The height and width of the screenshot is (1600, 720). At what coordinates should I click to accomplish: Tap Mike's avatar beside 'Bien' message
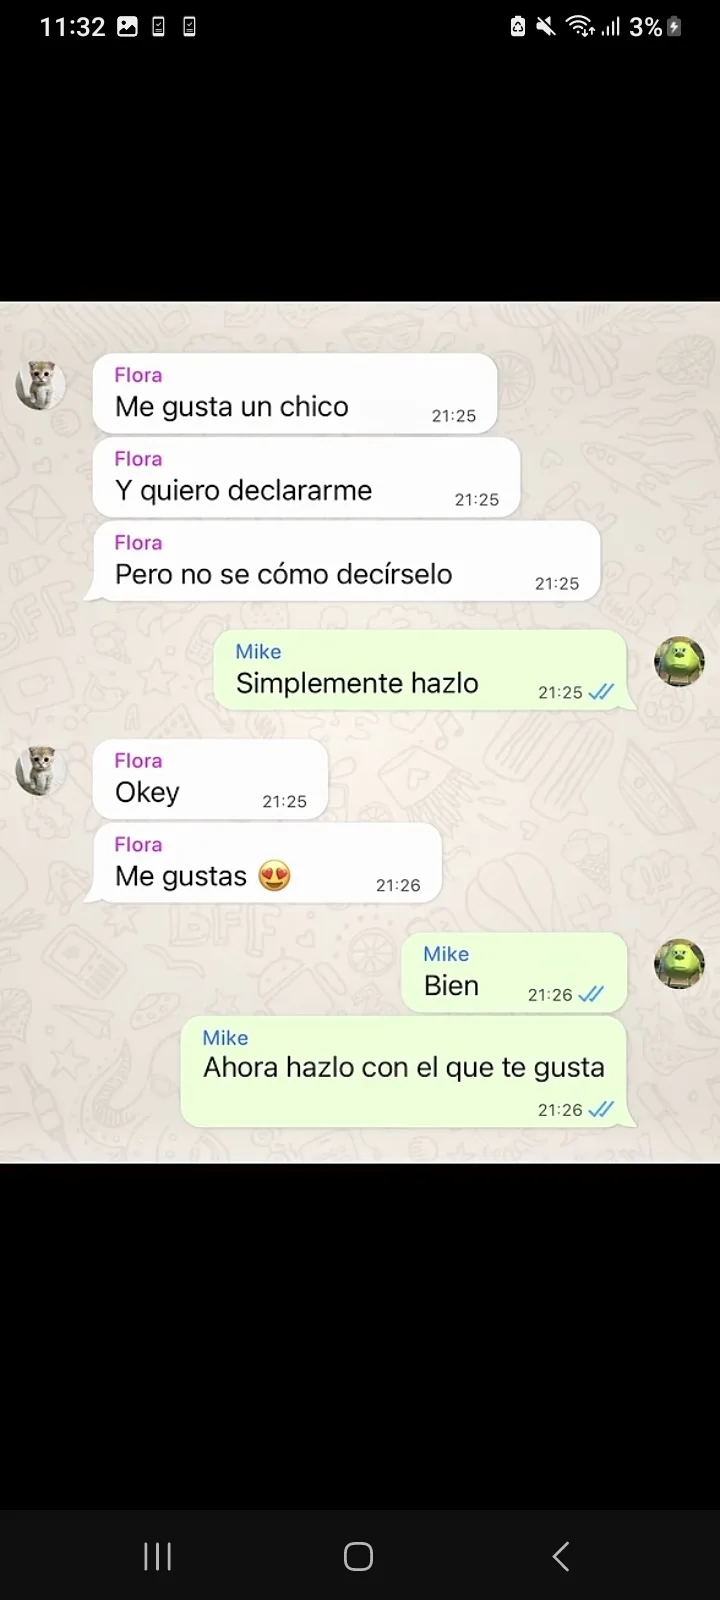[x=680, y=964]
